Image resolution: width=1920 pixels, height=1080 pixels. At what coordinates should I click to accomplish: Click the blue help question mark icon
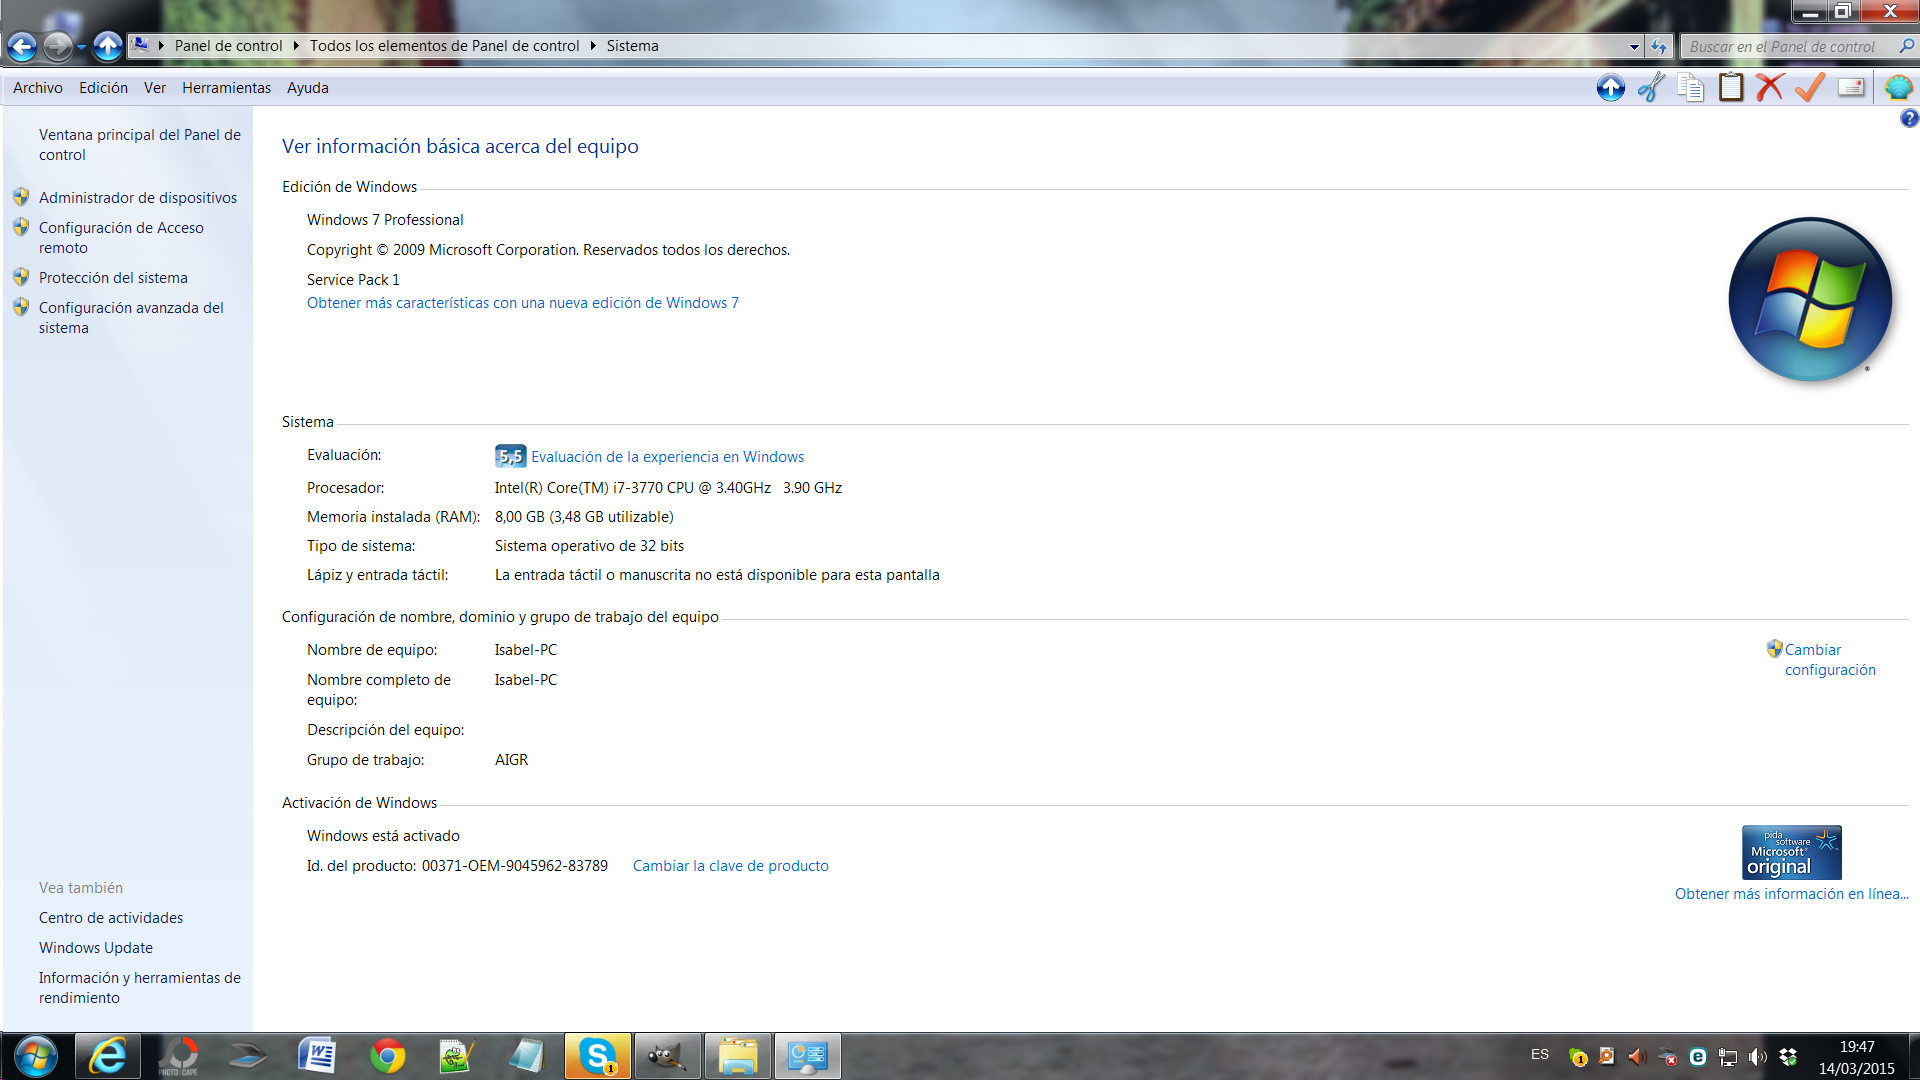pyautogui.click(x=1909, y=119)
